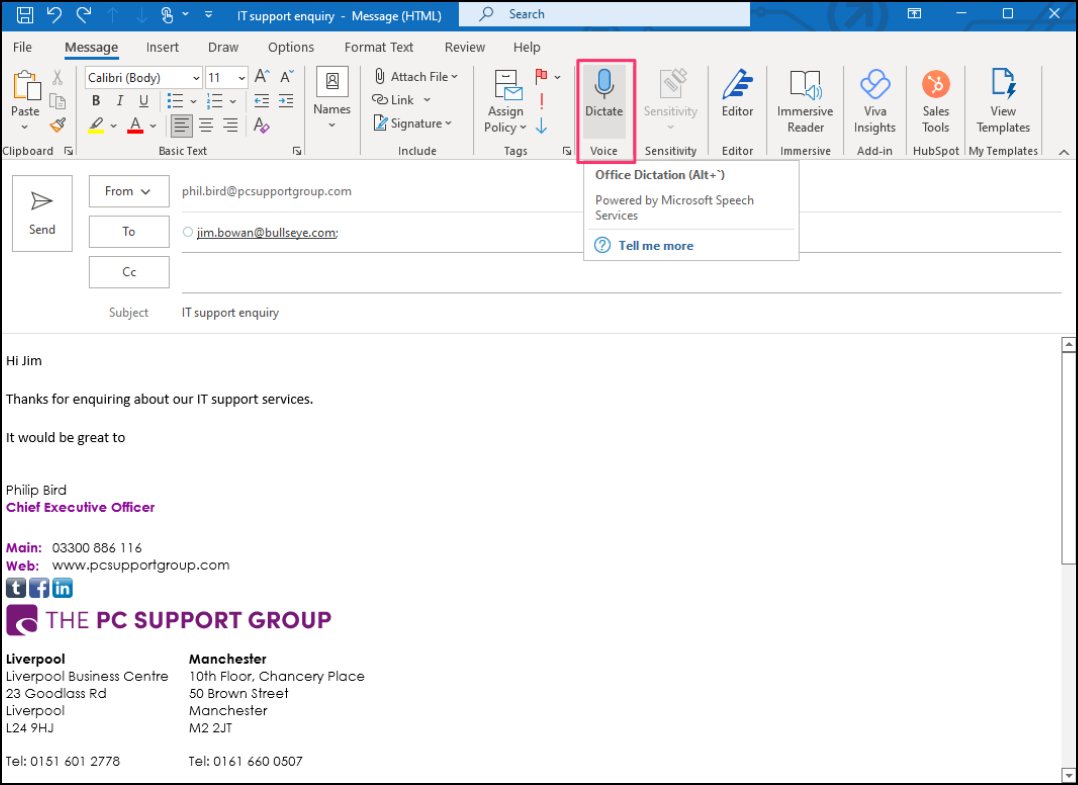This screenshot has height=785, width=1078.
Task: Open the From account dropdown
Action: click(129, 191)
